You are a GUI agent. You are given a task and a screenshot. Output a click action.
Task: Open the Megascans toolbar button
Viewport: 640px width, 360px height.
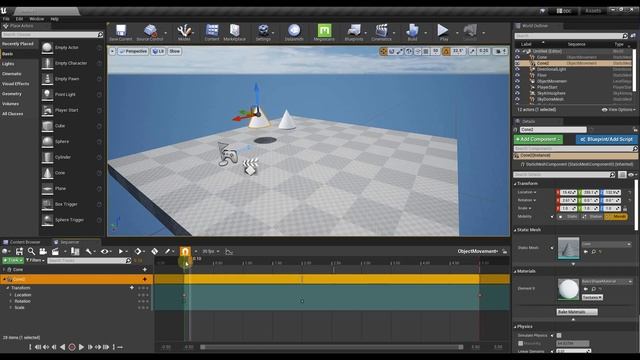[324, 33]
